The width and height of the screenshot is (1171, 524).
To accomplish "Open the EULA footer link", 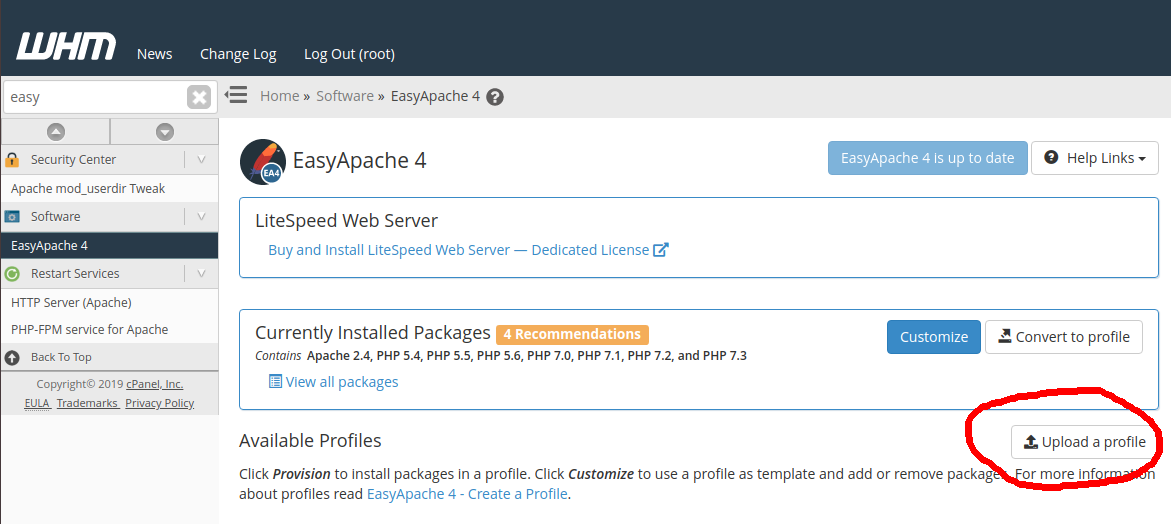I will (x=37, y=403).
